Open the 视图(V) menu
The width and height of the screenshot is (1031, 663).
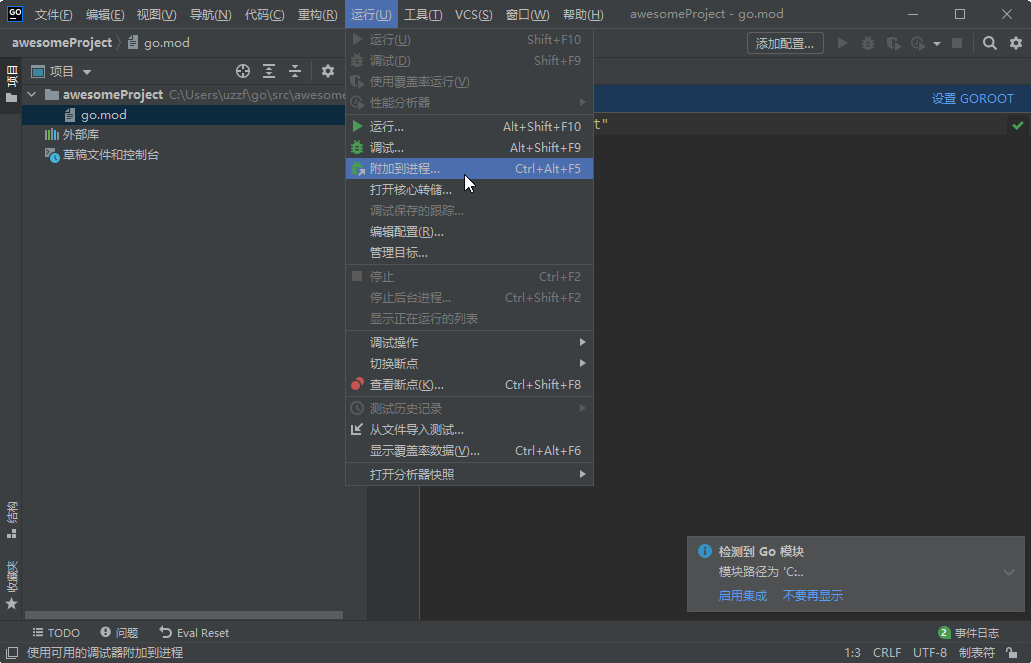[x=156, y=14]
